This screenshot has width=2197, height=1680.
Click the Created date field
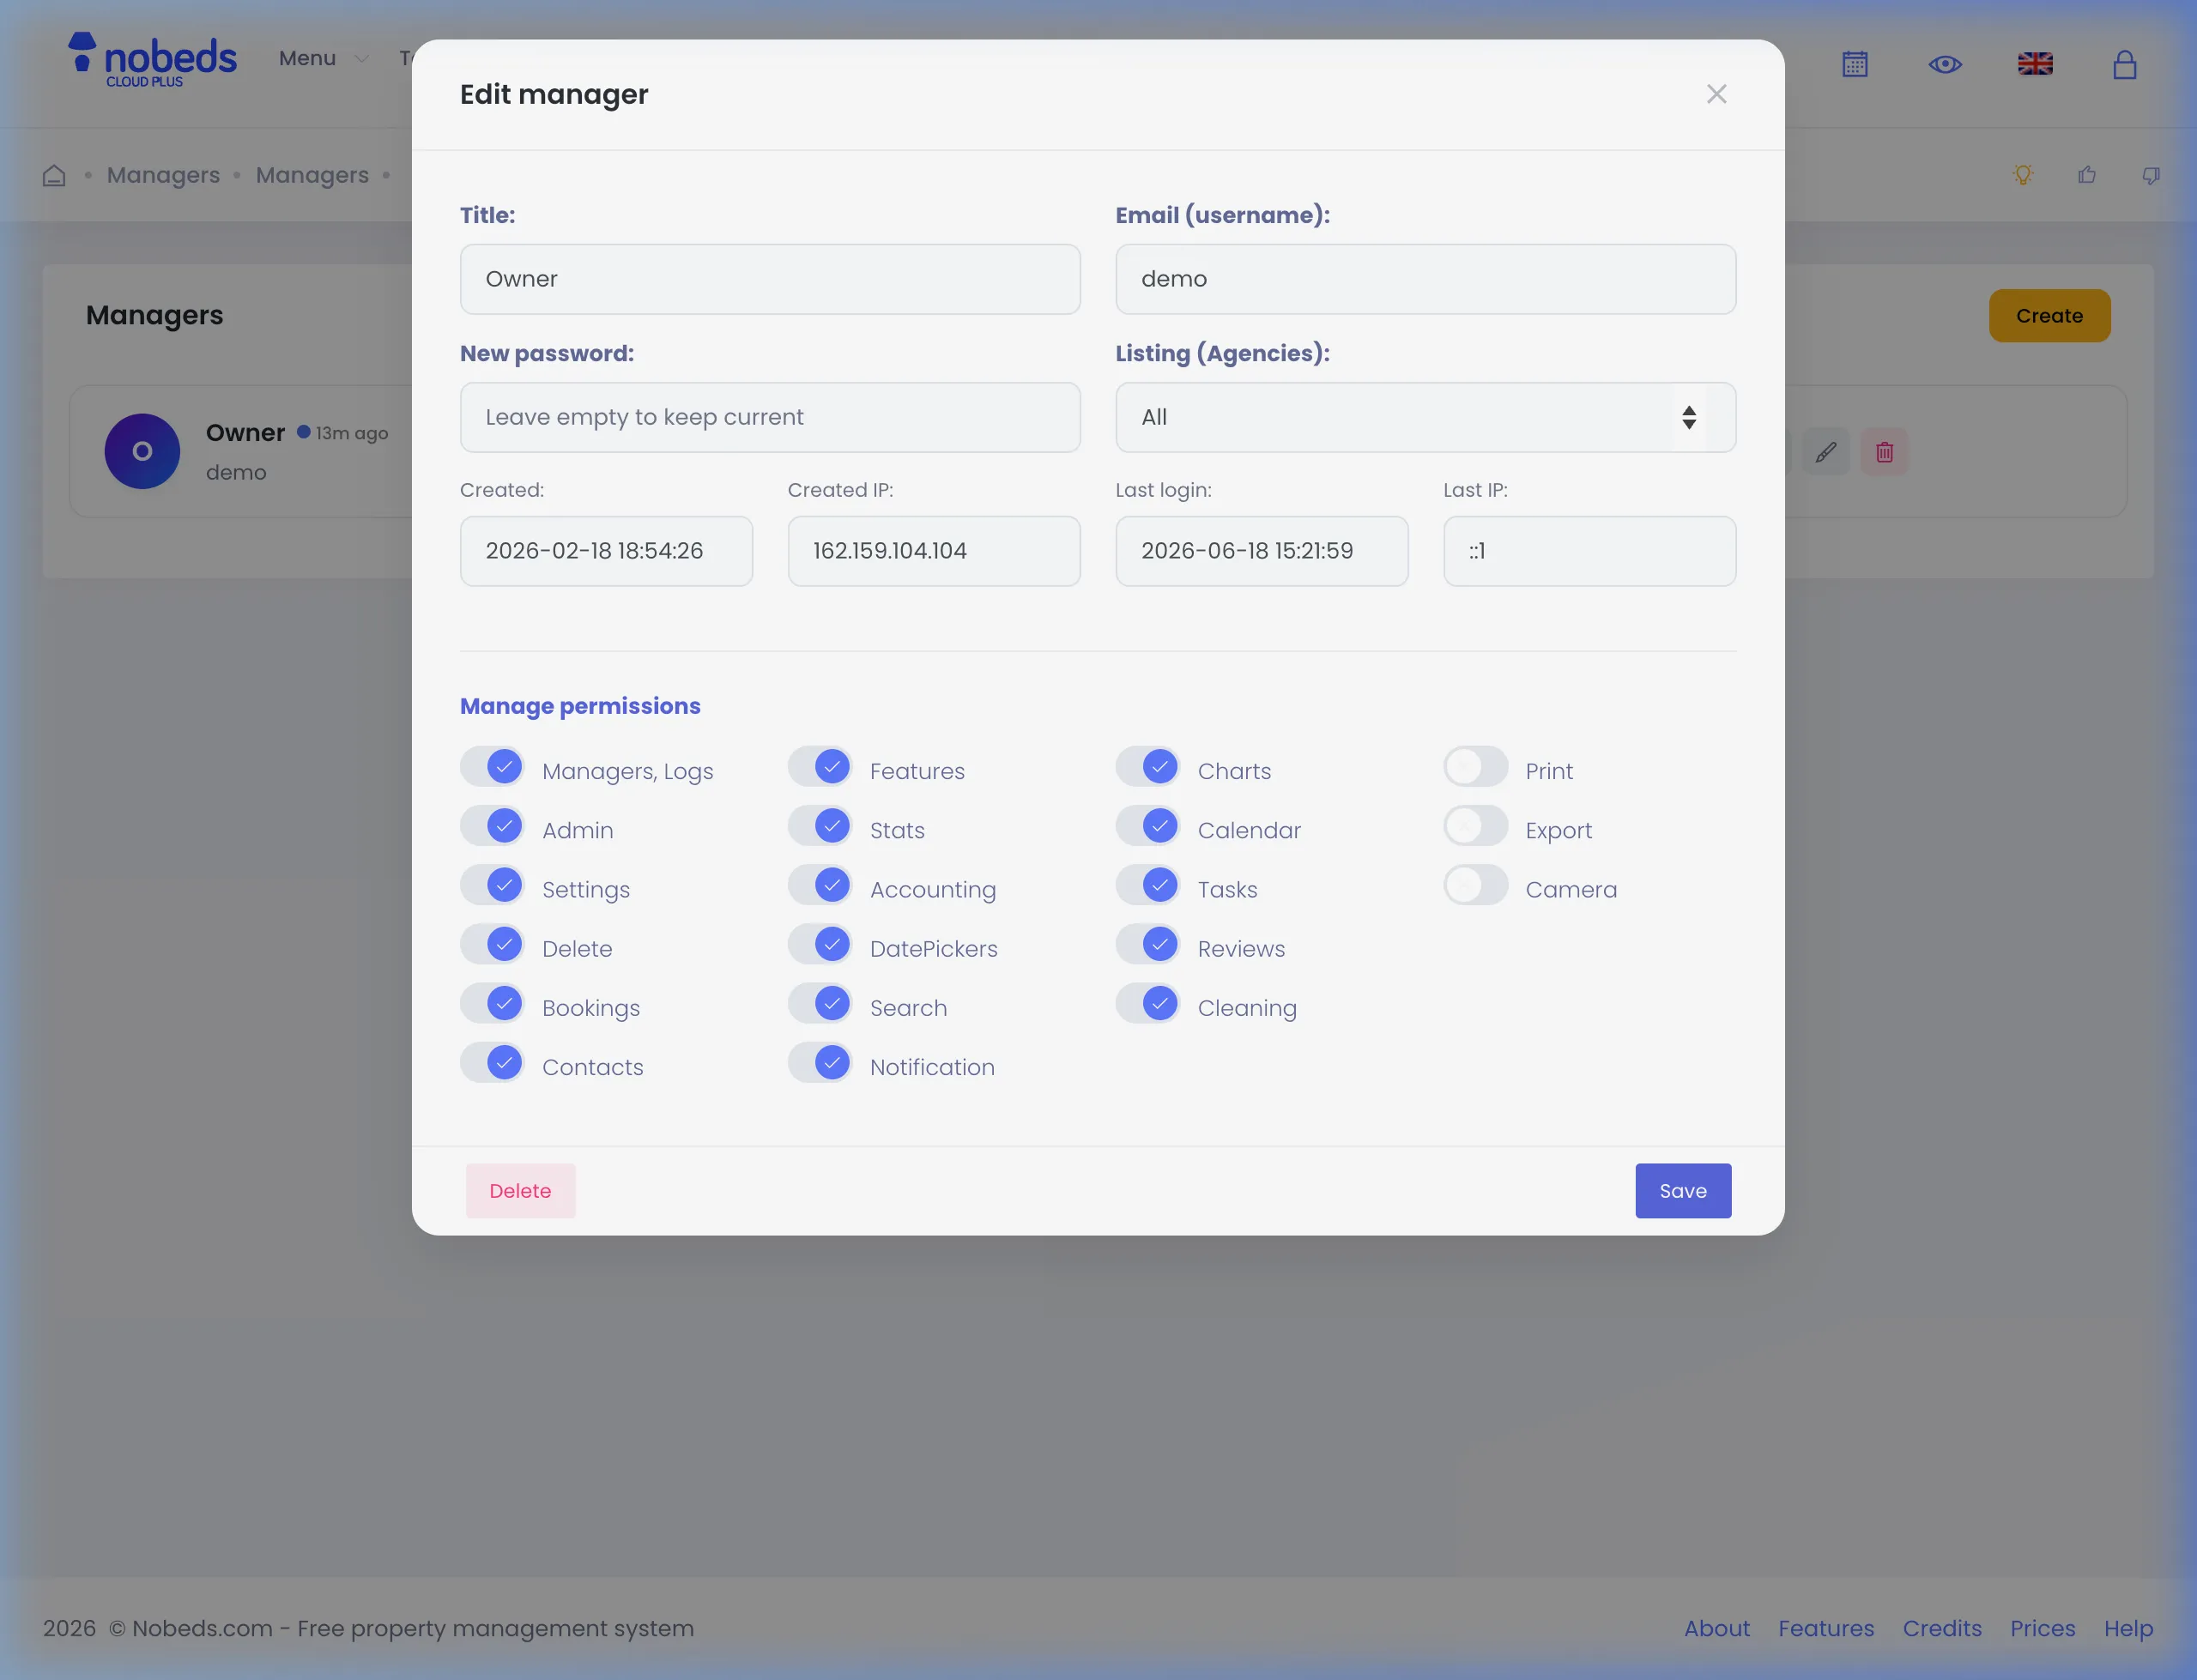(606, 551)
